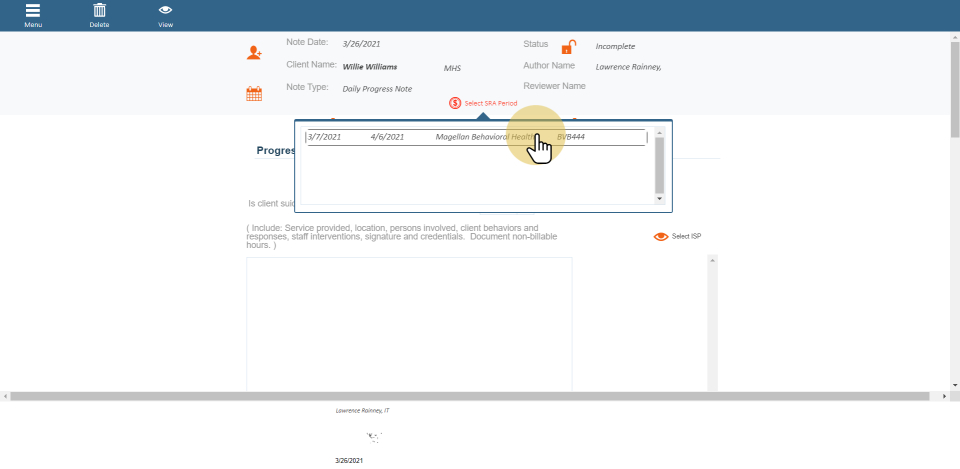
Task: Click the page vertical scrollbar down arrow
Action: 954,385
